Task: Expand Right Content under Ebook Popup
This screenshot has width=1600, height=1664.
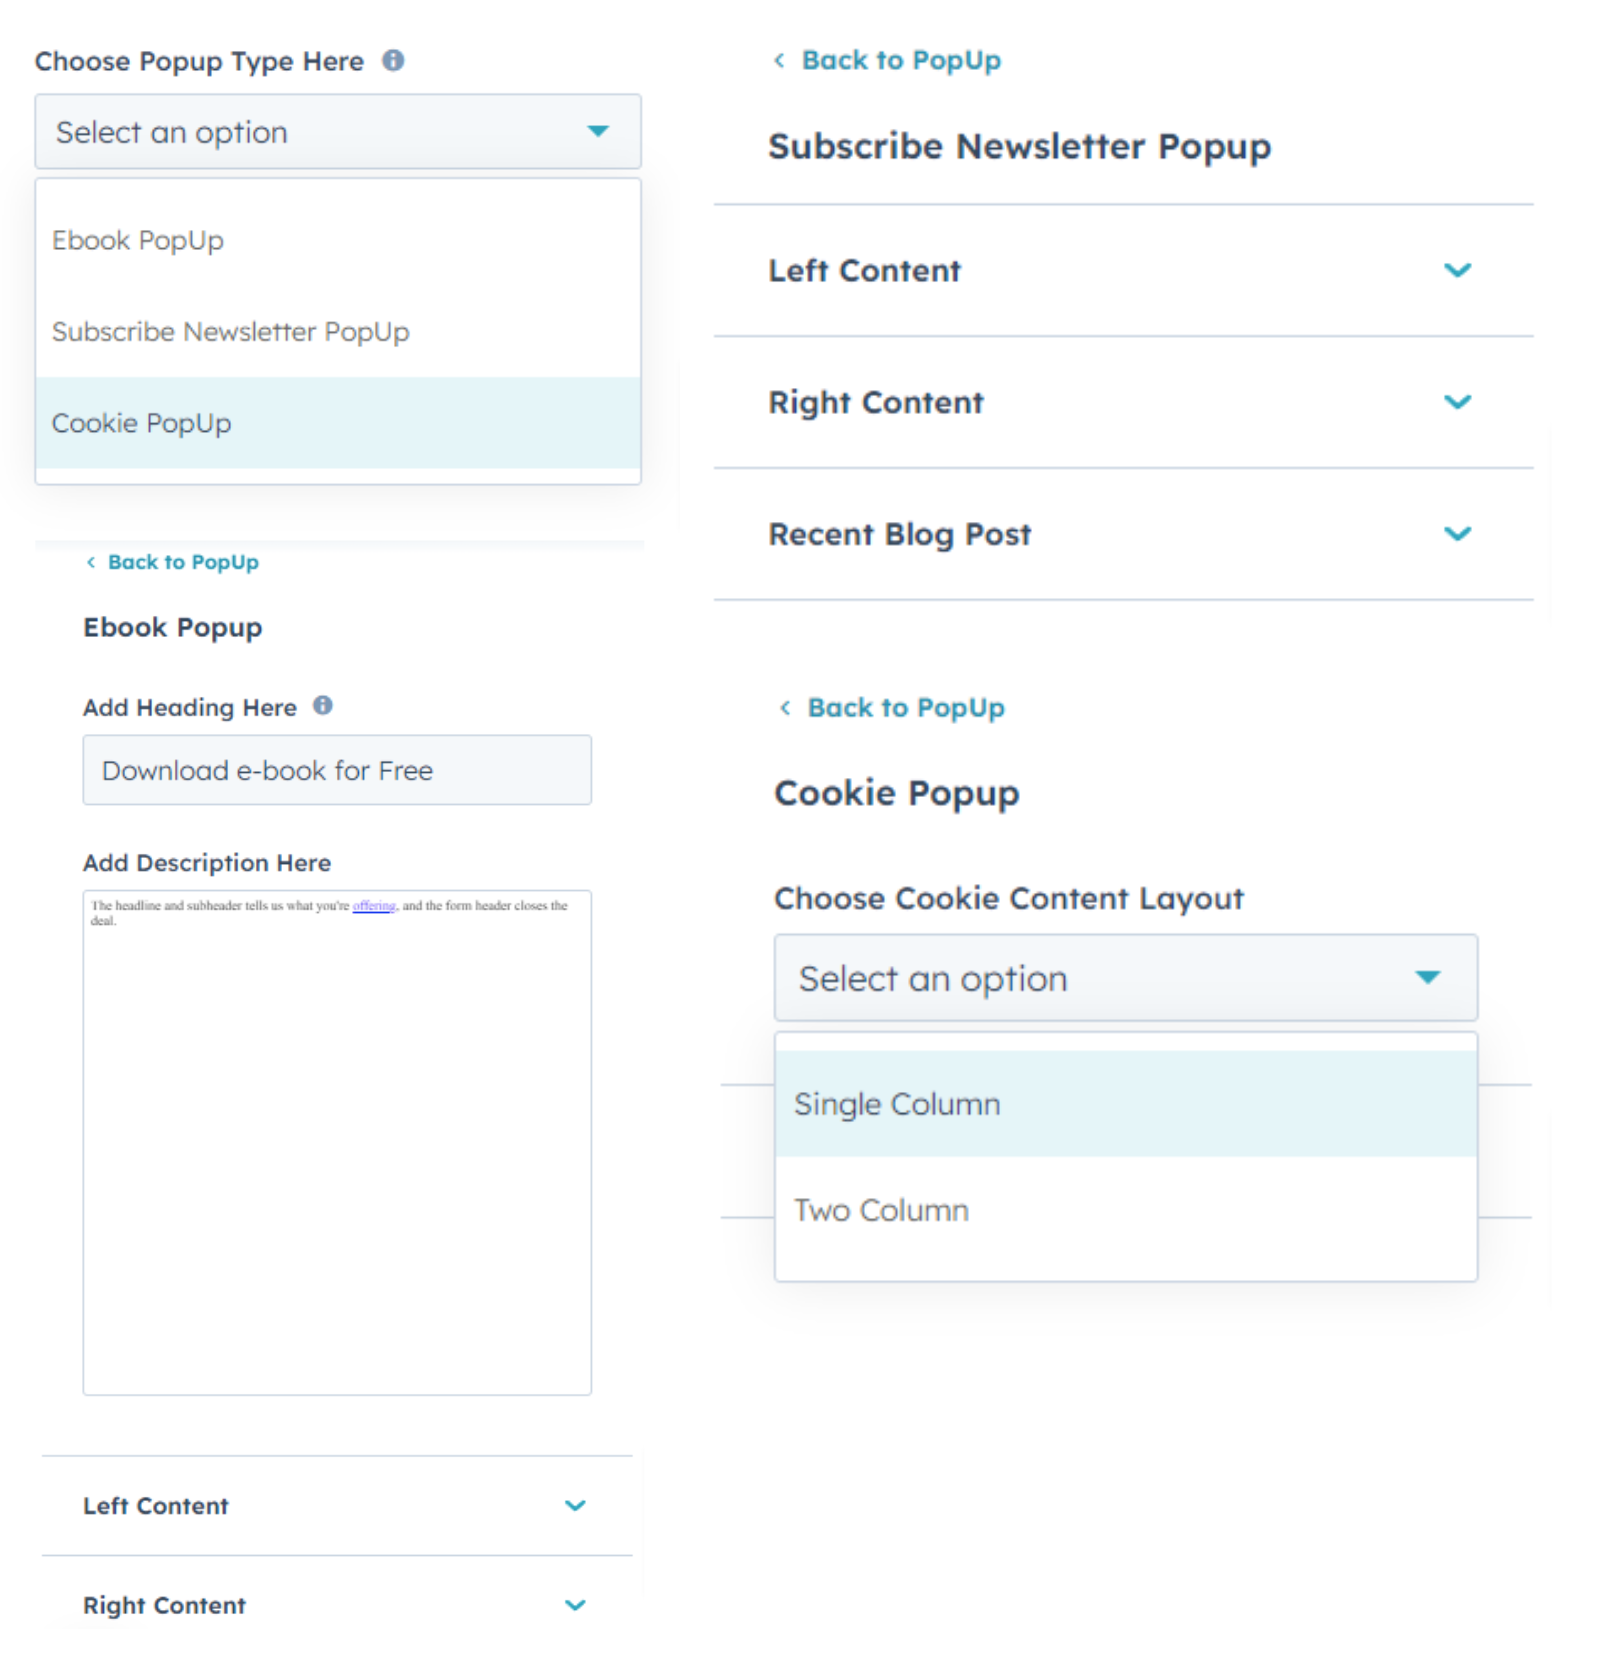Action: tap(575, 1605)
